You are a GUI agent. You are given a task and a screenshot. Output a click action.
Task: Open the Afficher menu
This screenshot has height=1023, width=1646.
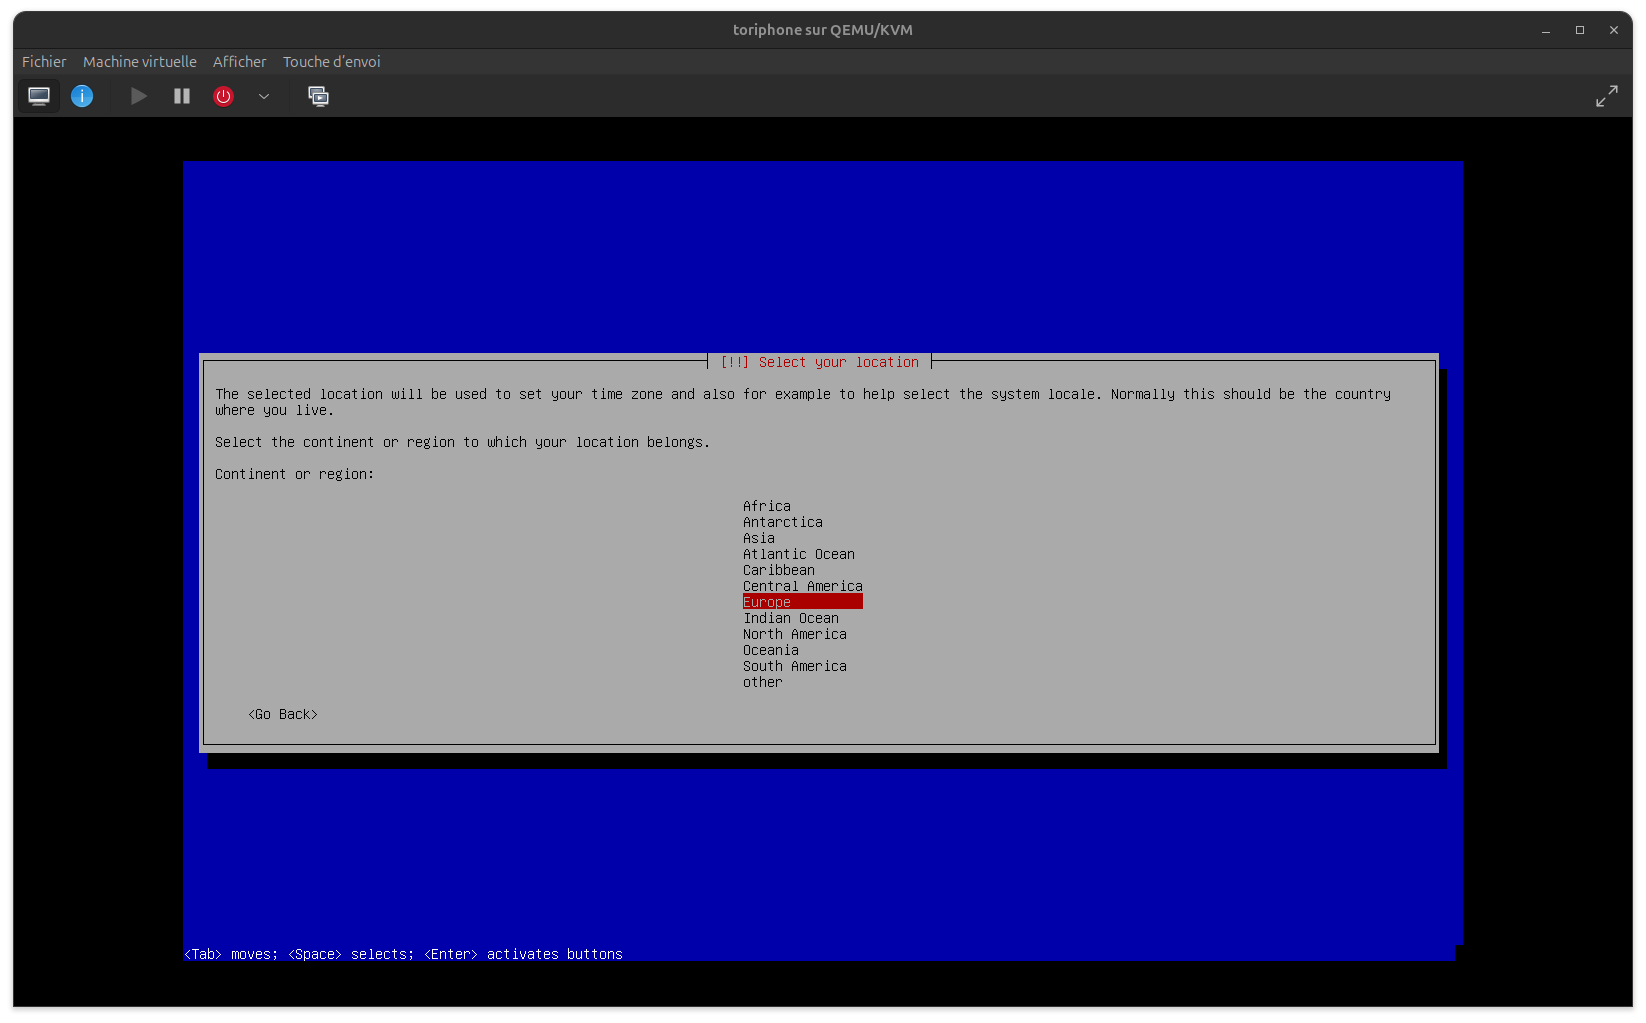[239, 62]
